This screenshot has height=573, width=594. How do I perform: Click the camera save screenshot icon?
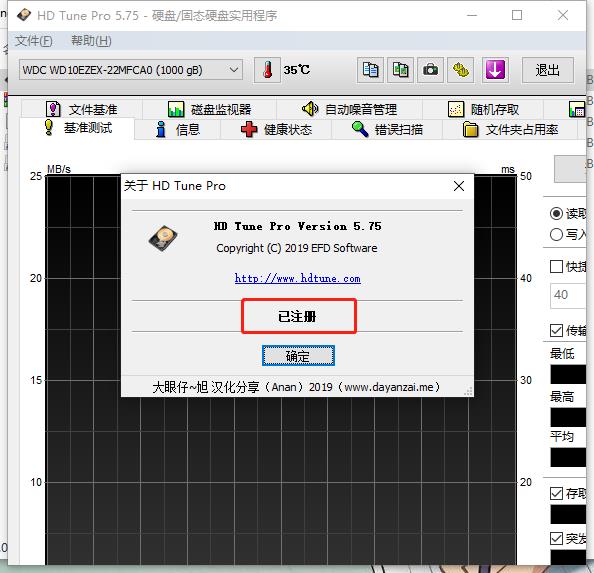[x=430, y=70]
